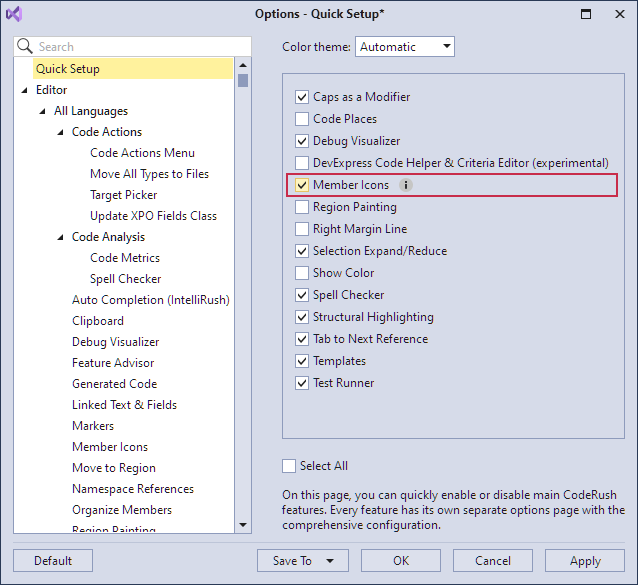Select Quick Setup in the tree

133,68
